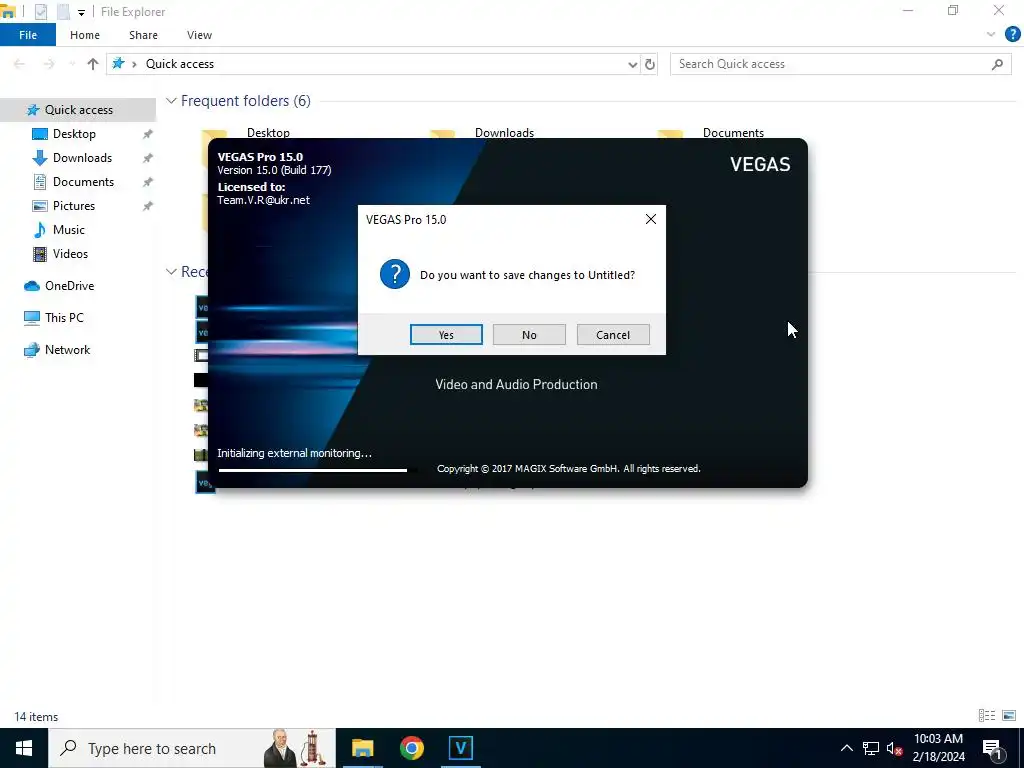
Task: Go up one folder level arrow
Action: (x=93, y=64)
